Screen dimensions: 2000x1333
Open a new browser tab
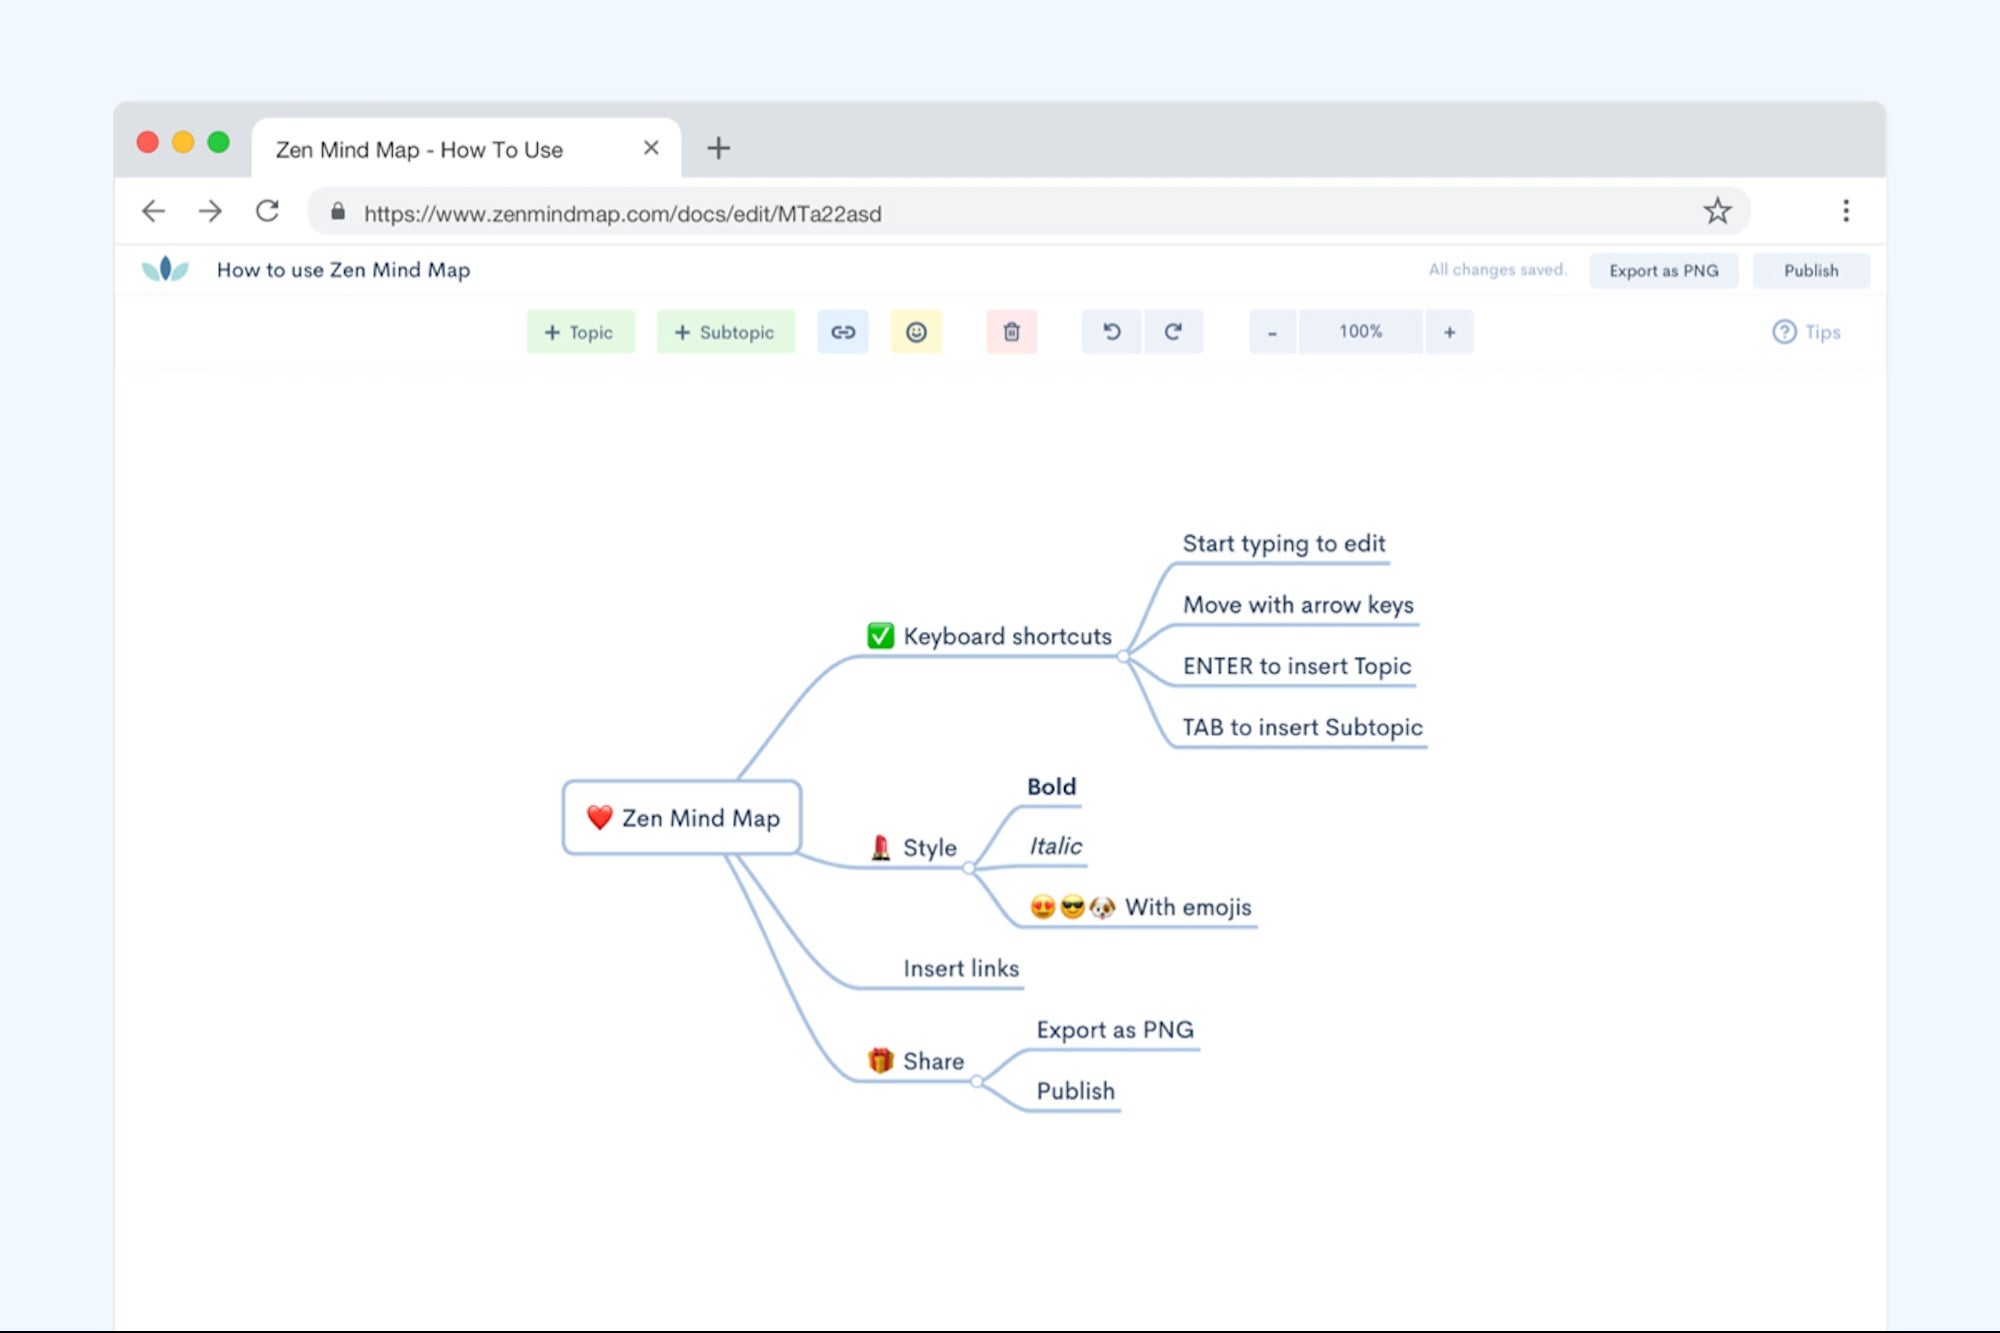[719, 148]
